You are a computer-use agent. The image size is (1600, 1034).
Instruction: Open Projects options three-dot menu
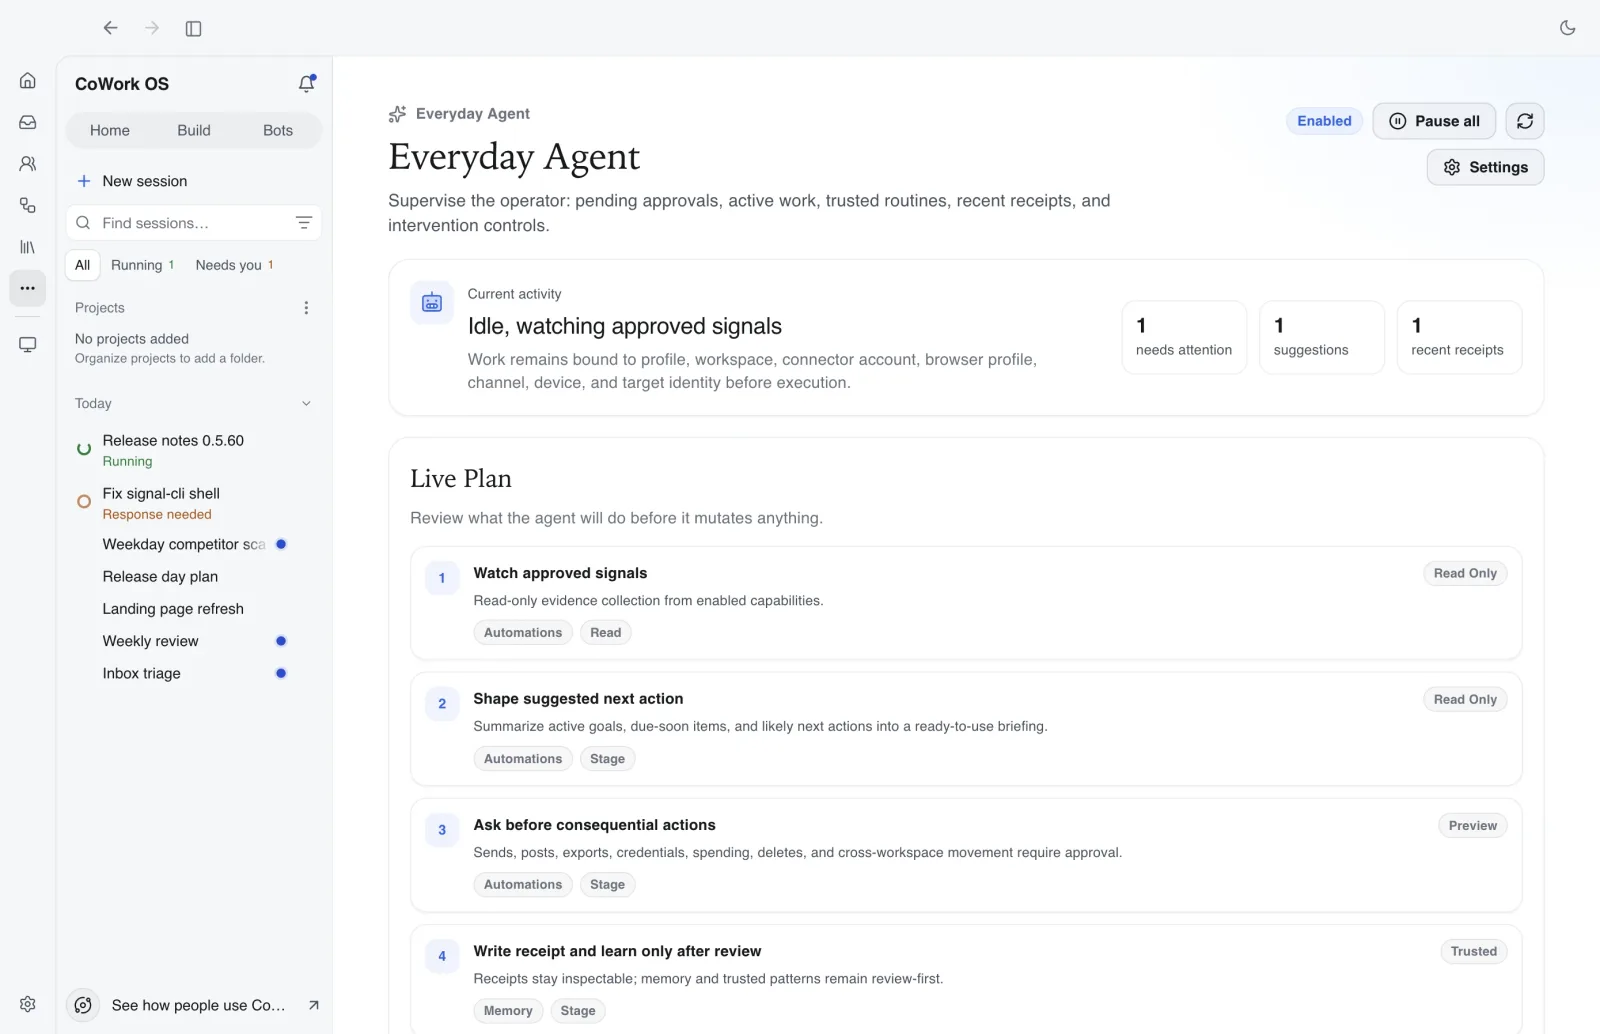[x=306, y=308]
